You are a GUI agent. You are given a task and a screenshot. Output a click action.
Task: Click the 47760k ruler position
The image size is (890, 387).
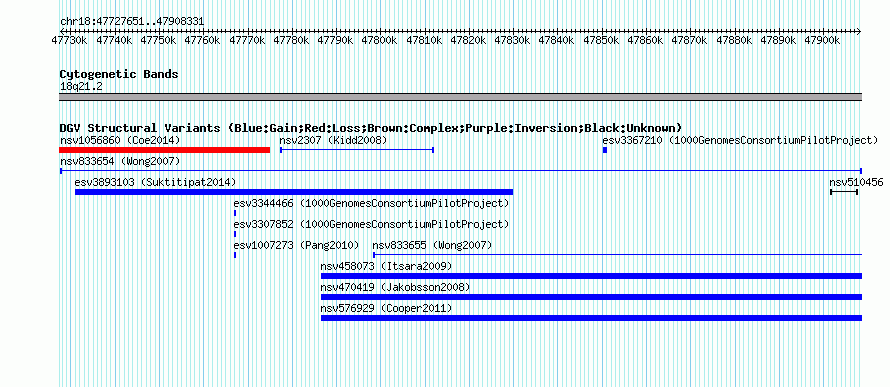[203, 40]
